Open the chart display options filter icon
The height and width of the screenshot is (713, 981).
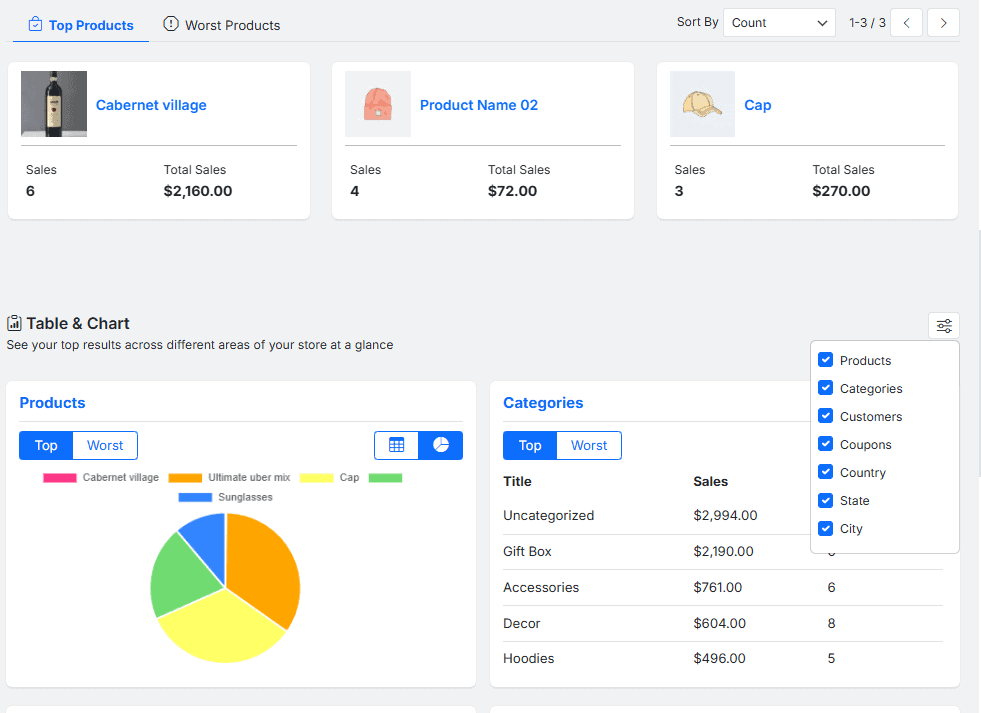[x=943, y=325]
